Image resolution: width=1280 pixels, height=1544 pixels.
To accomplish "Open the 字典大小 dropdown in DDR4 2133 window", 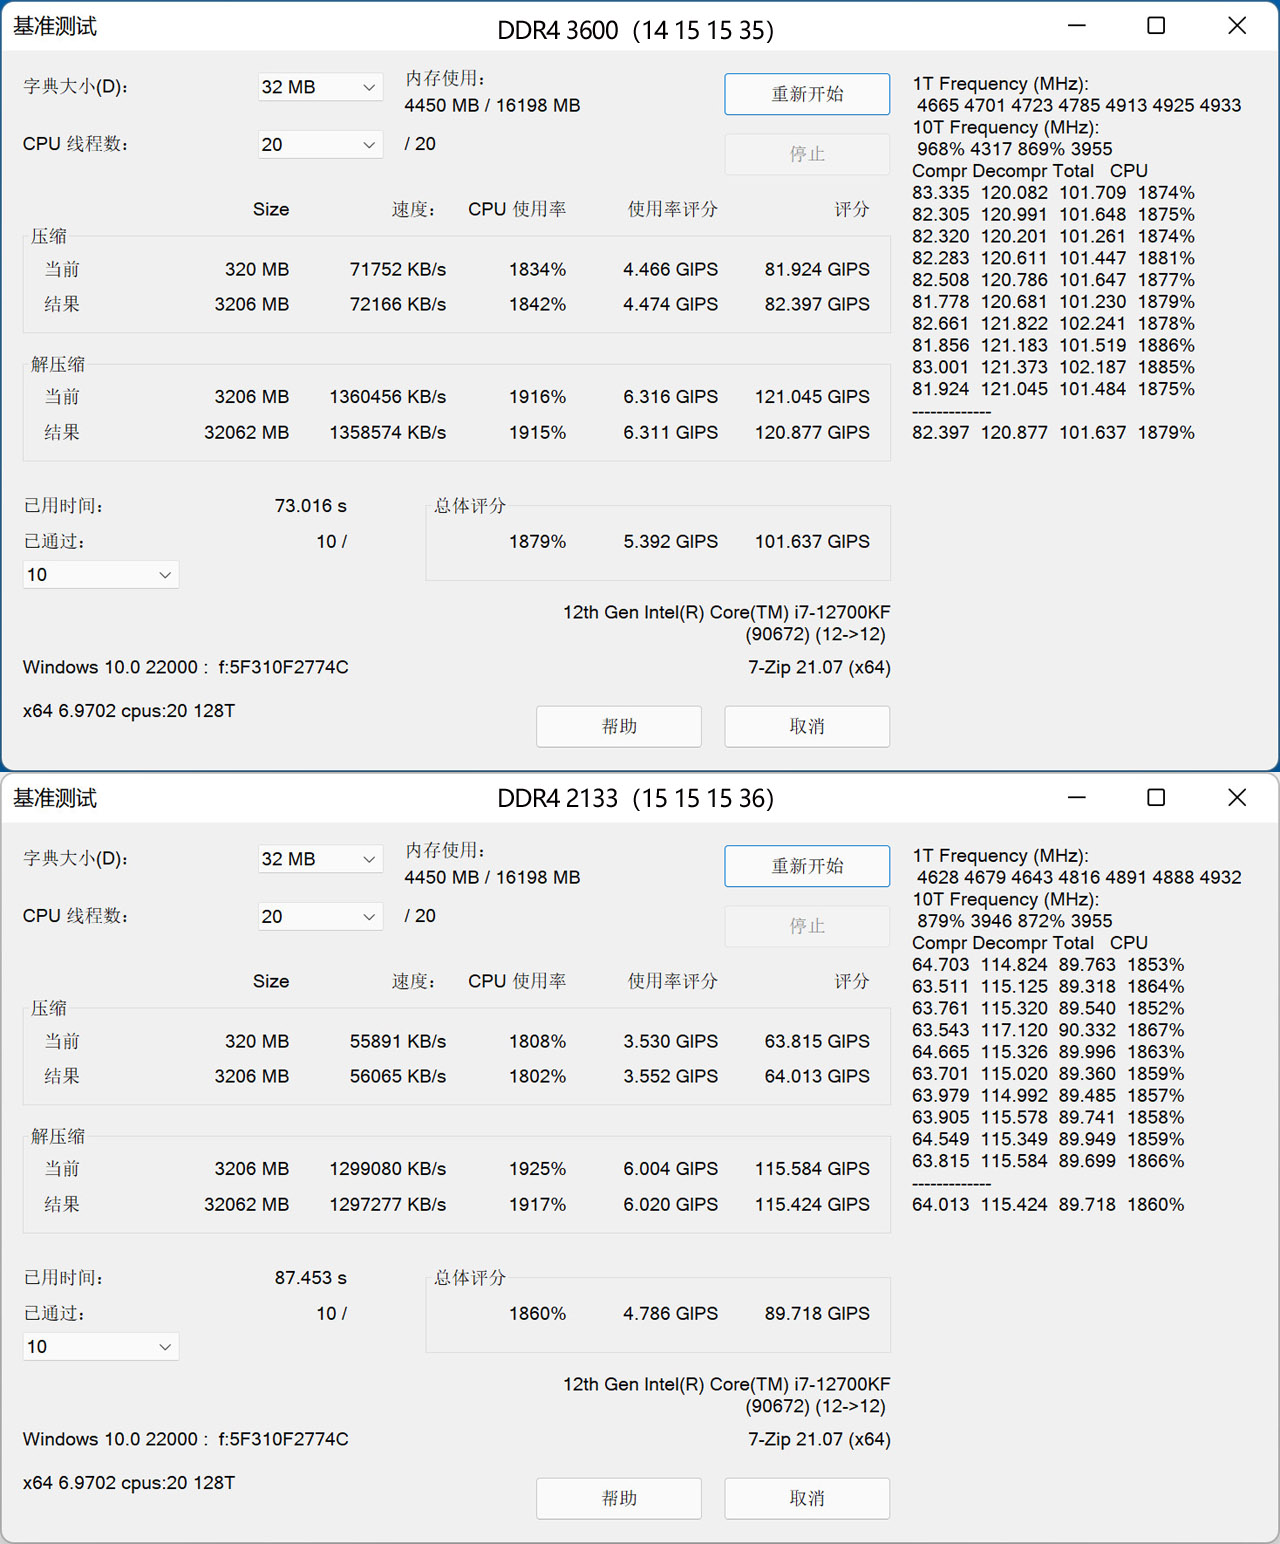I will click(x=319, y=858).
